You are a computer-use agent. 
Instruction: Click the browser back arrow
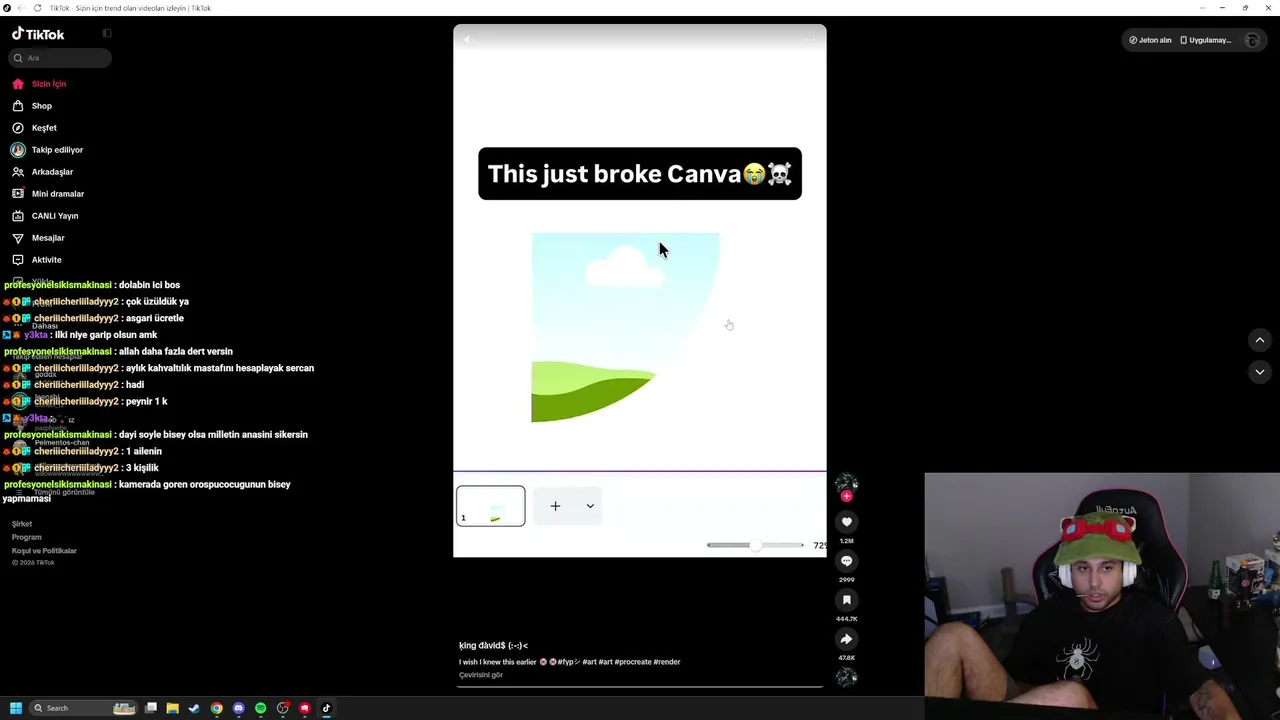point(21,8)
